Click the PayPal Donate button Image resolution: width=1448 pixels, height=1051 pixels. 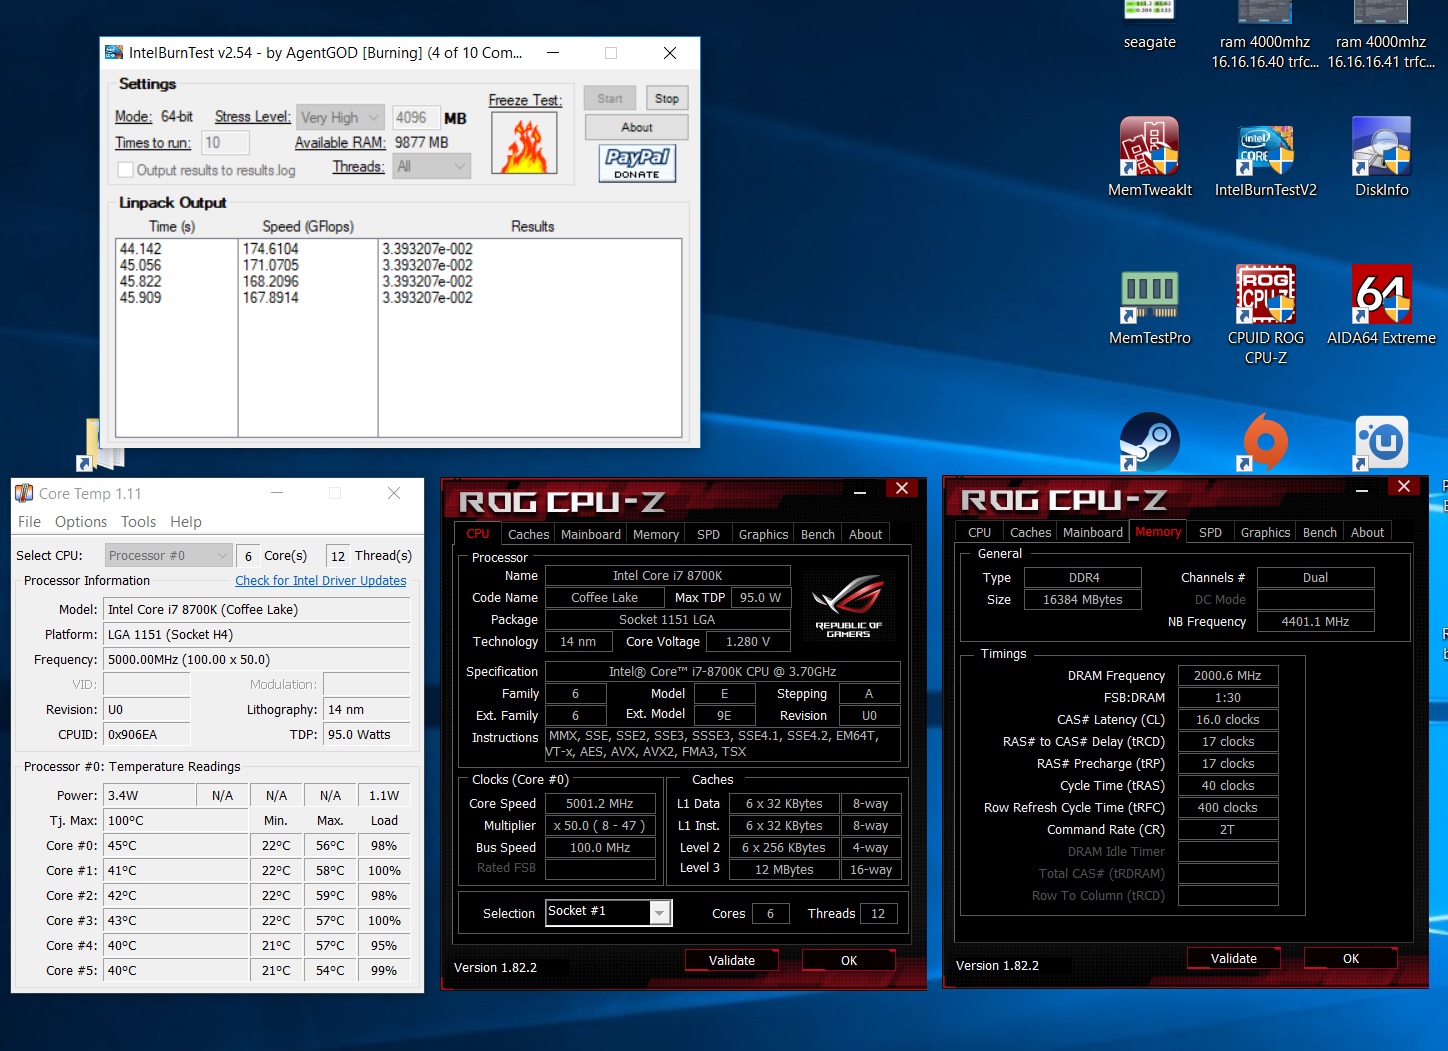(x=637, y=163)
